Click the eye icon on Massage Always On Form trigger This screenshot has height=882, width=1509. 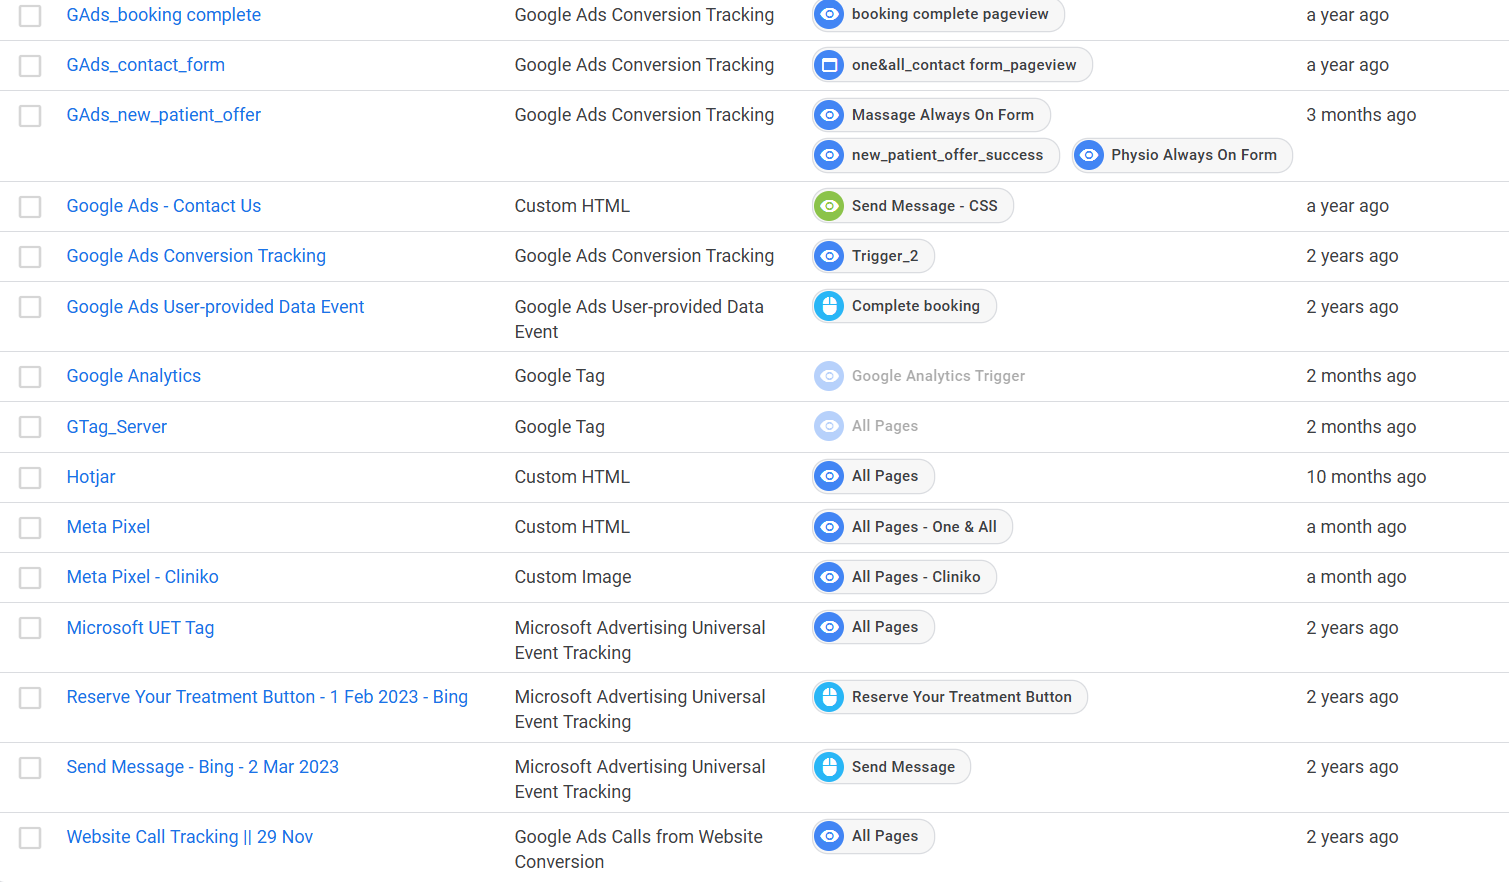tap(830, 115)
